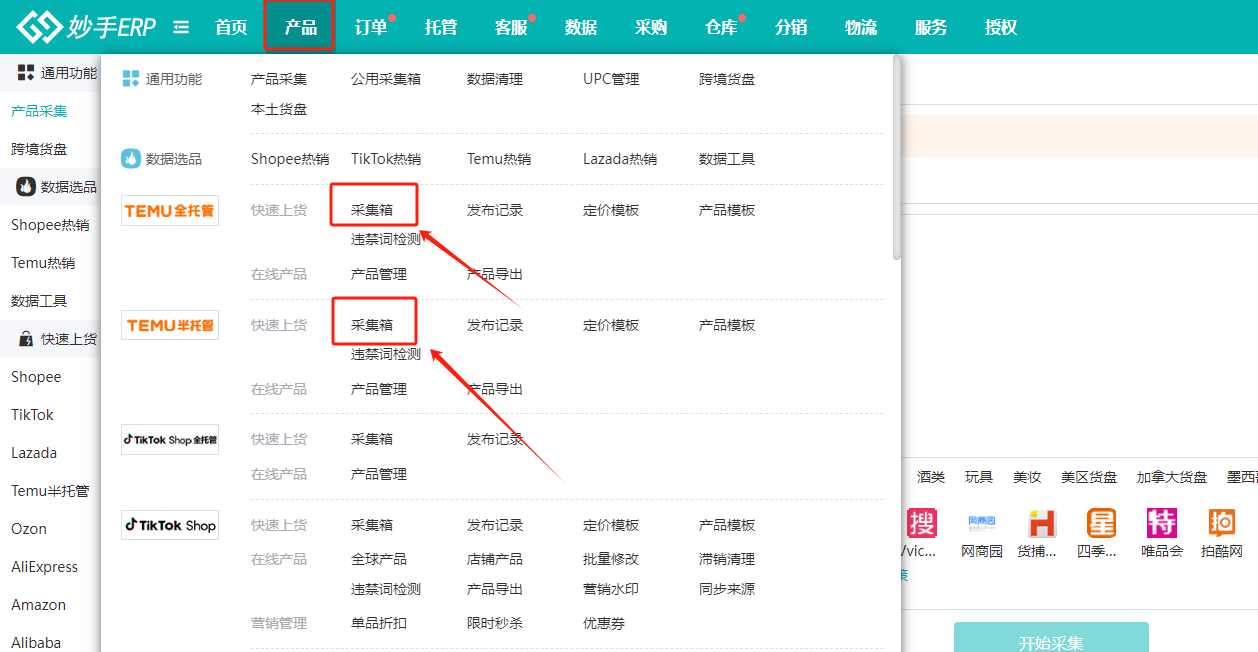Click the 唯品会 source site icon
Image resolution: width=1258 pixels, height=652 pixels.
pos(1162,523)
